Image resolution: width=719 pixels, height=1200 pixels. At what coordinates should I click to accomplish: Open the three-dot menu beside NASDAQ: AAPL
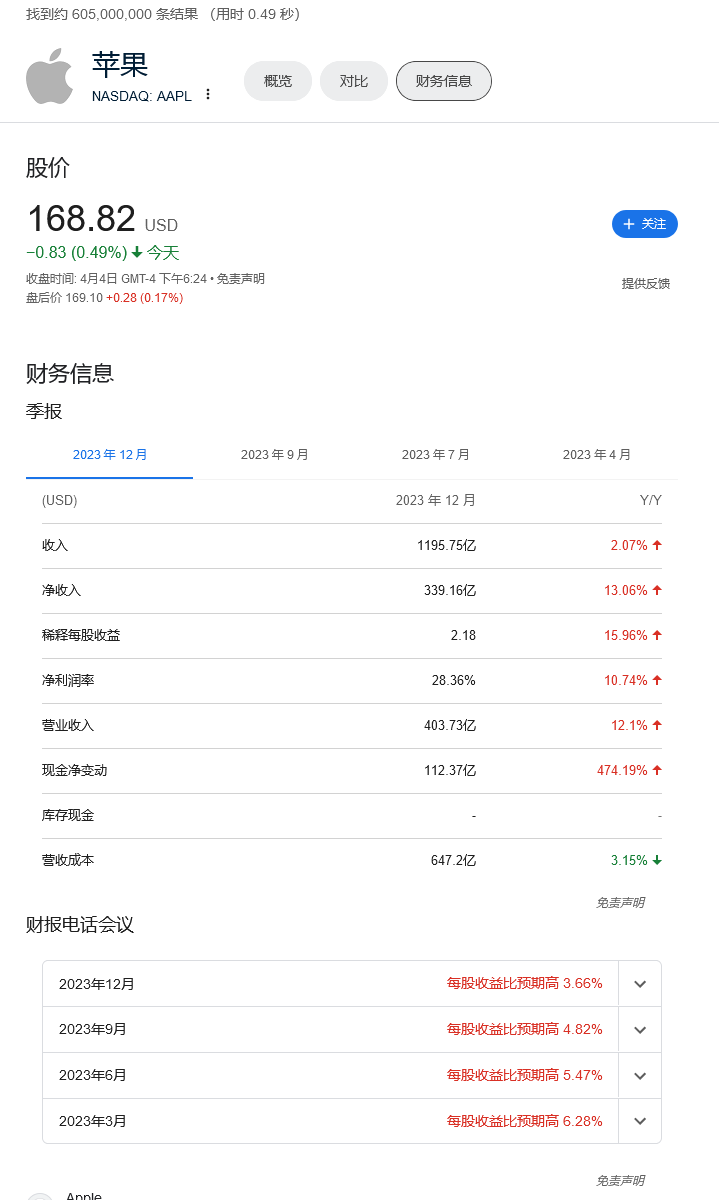click(208, 94)
